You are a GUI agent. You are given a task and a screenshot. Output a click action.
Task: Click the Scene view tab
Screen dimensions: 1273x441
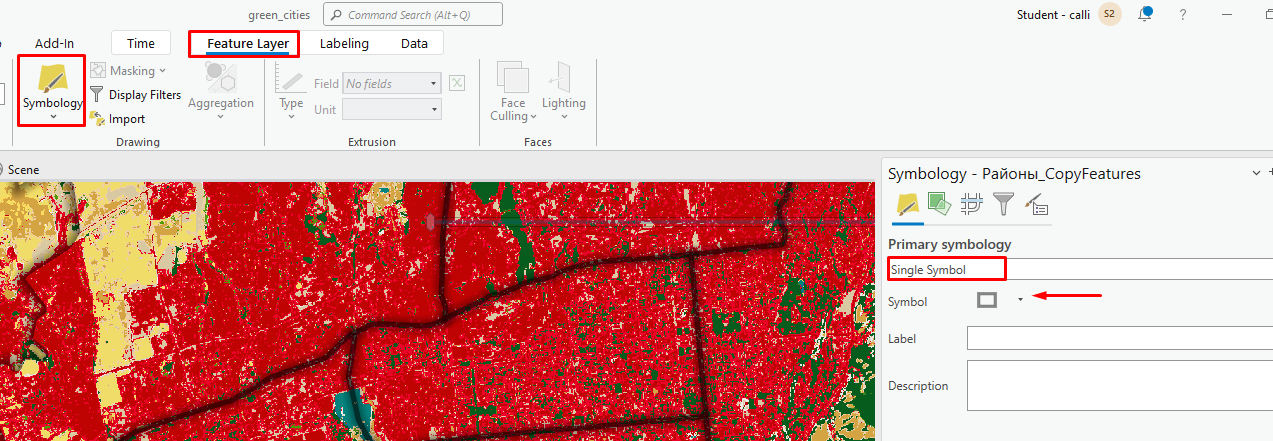tap(23, 170)
